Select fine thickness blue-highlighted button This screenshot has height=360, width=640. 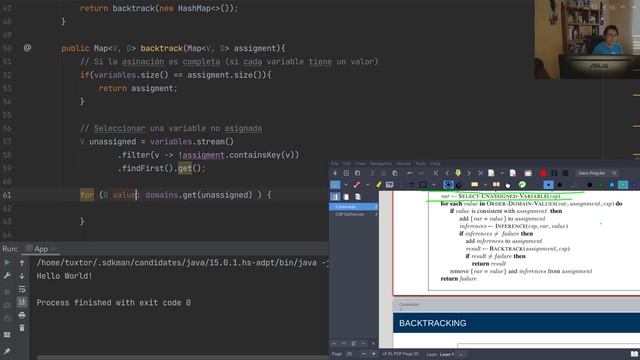[549, 185]
